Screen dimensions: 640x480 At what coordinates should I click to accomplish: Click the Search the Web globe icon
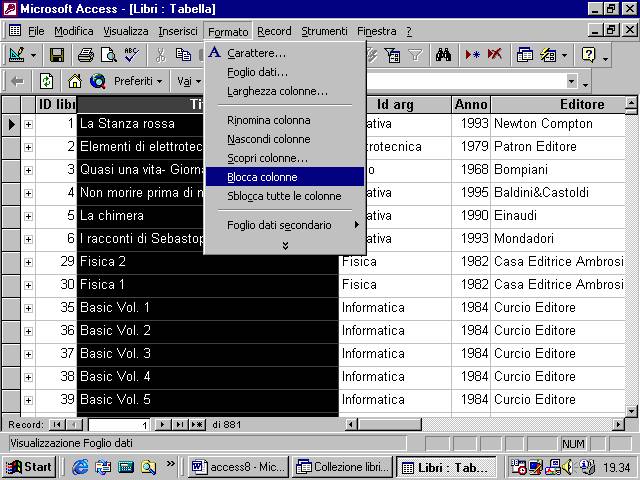pos(98,81)
